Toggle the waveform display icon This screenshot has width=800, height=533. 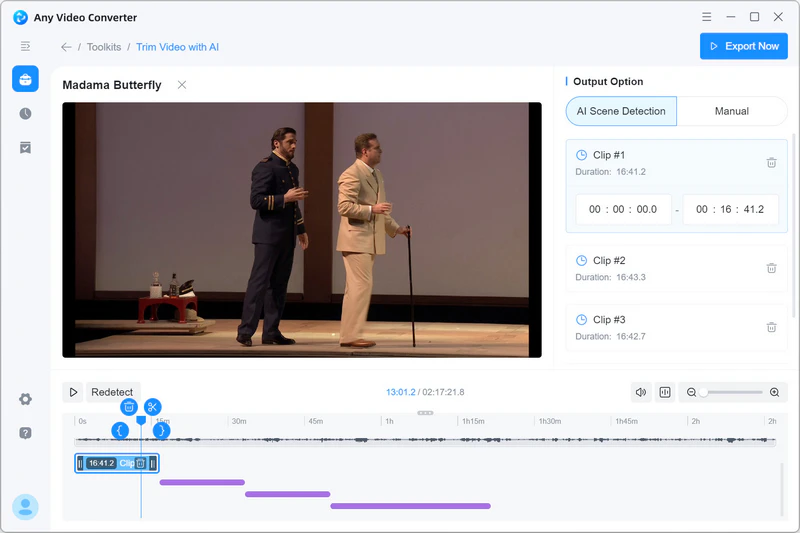665,392
